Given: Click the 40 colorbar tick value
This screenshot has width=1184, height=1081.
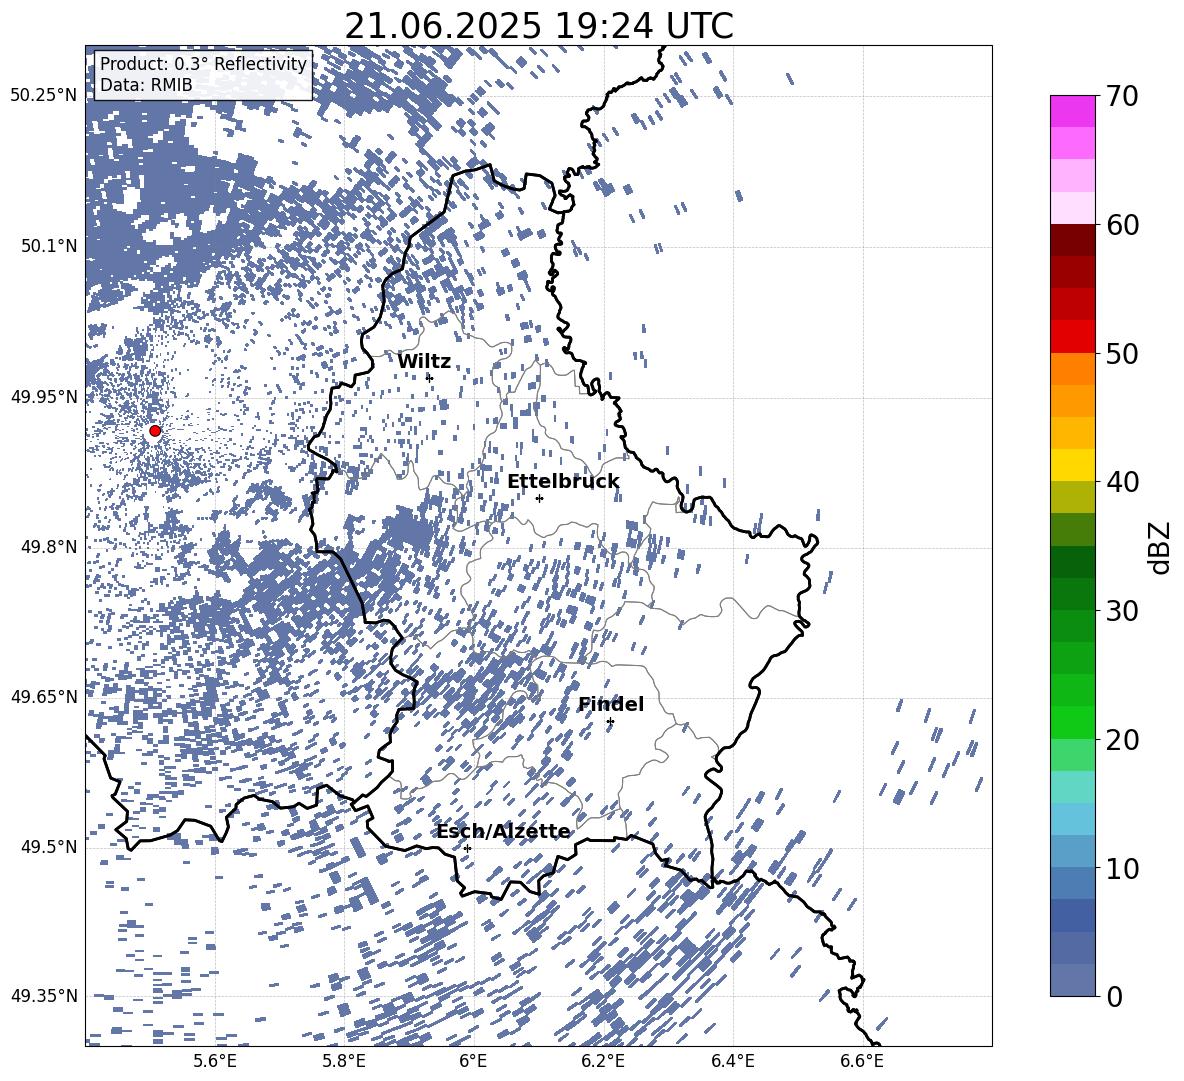Looking at the screenshot, I should 1122,482.
